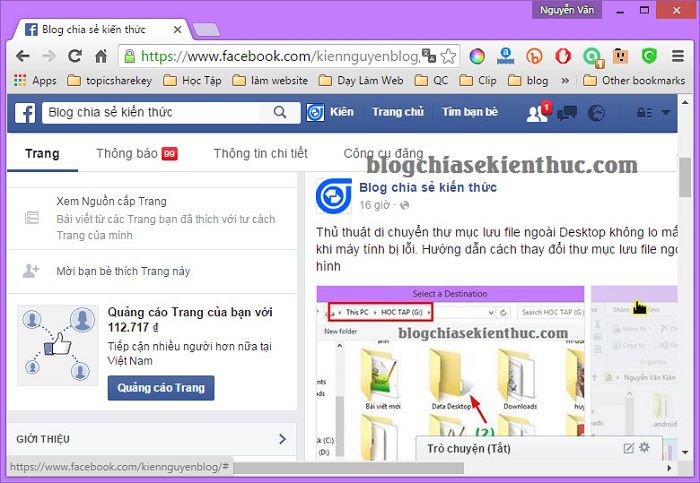Image resolution: width=700 pixels, height=483 pixels.
Task: Open the blog bookmark folder
Action: [x=528, y=81]
